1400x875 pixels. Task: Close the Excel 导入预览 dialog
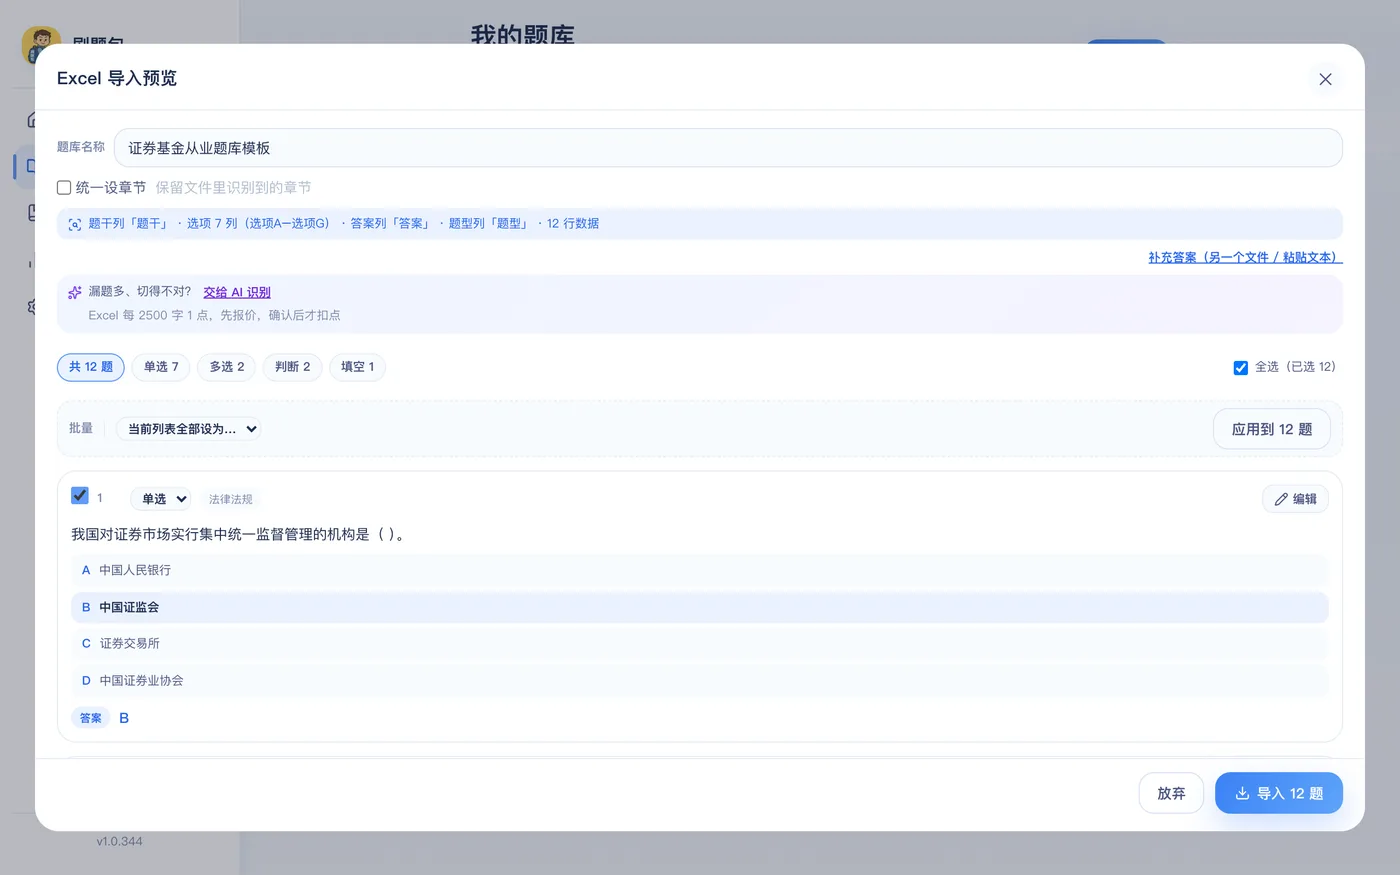tap(1325, 79)
